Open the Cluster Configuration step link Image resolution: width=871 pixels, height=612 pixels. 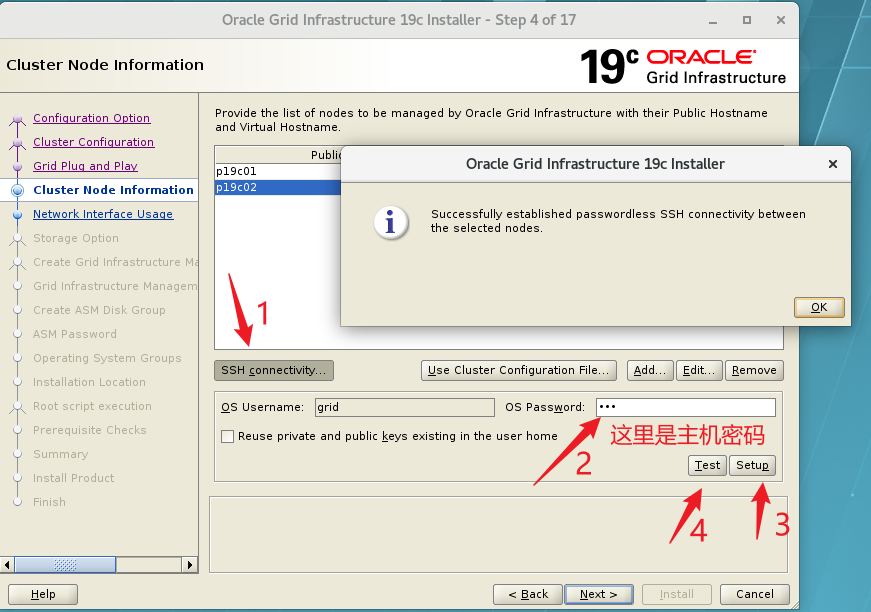[x=93, y=142]
